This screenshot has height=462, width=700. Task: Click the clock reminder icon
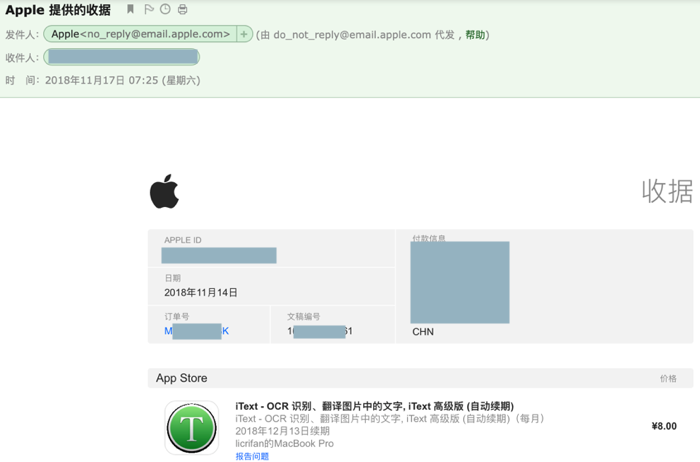coord(165,9)
